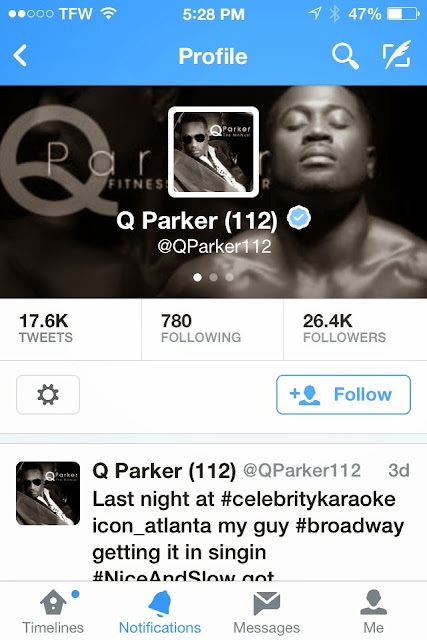Follow Q Parker (112)
Viewport: 427px width, 640px height.
(x=343, y=395)
